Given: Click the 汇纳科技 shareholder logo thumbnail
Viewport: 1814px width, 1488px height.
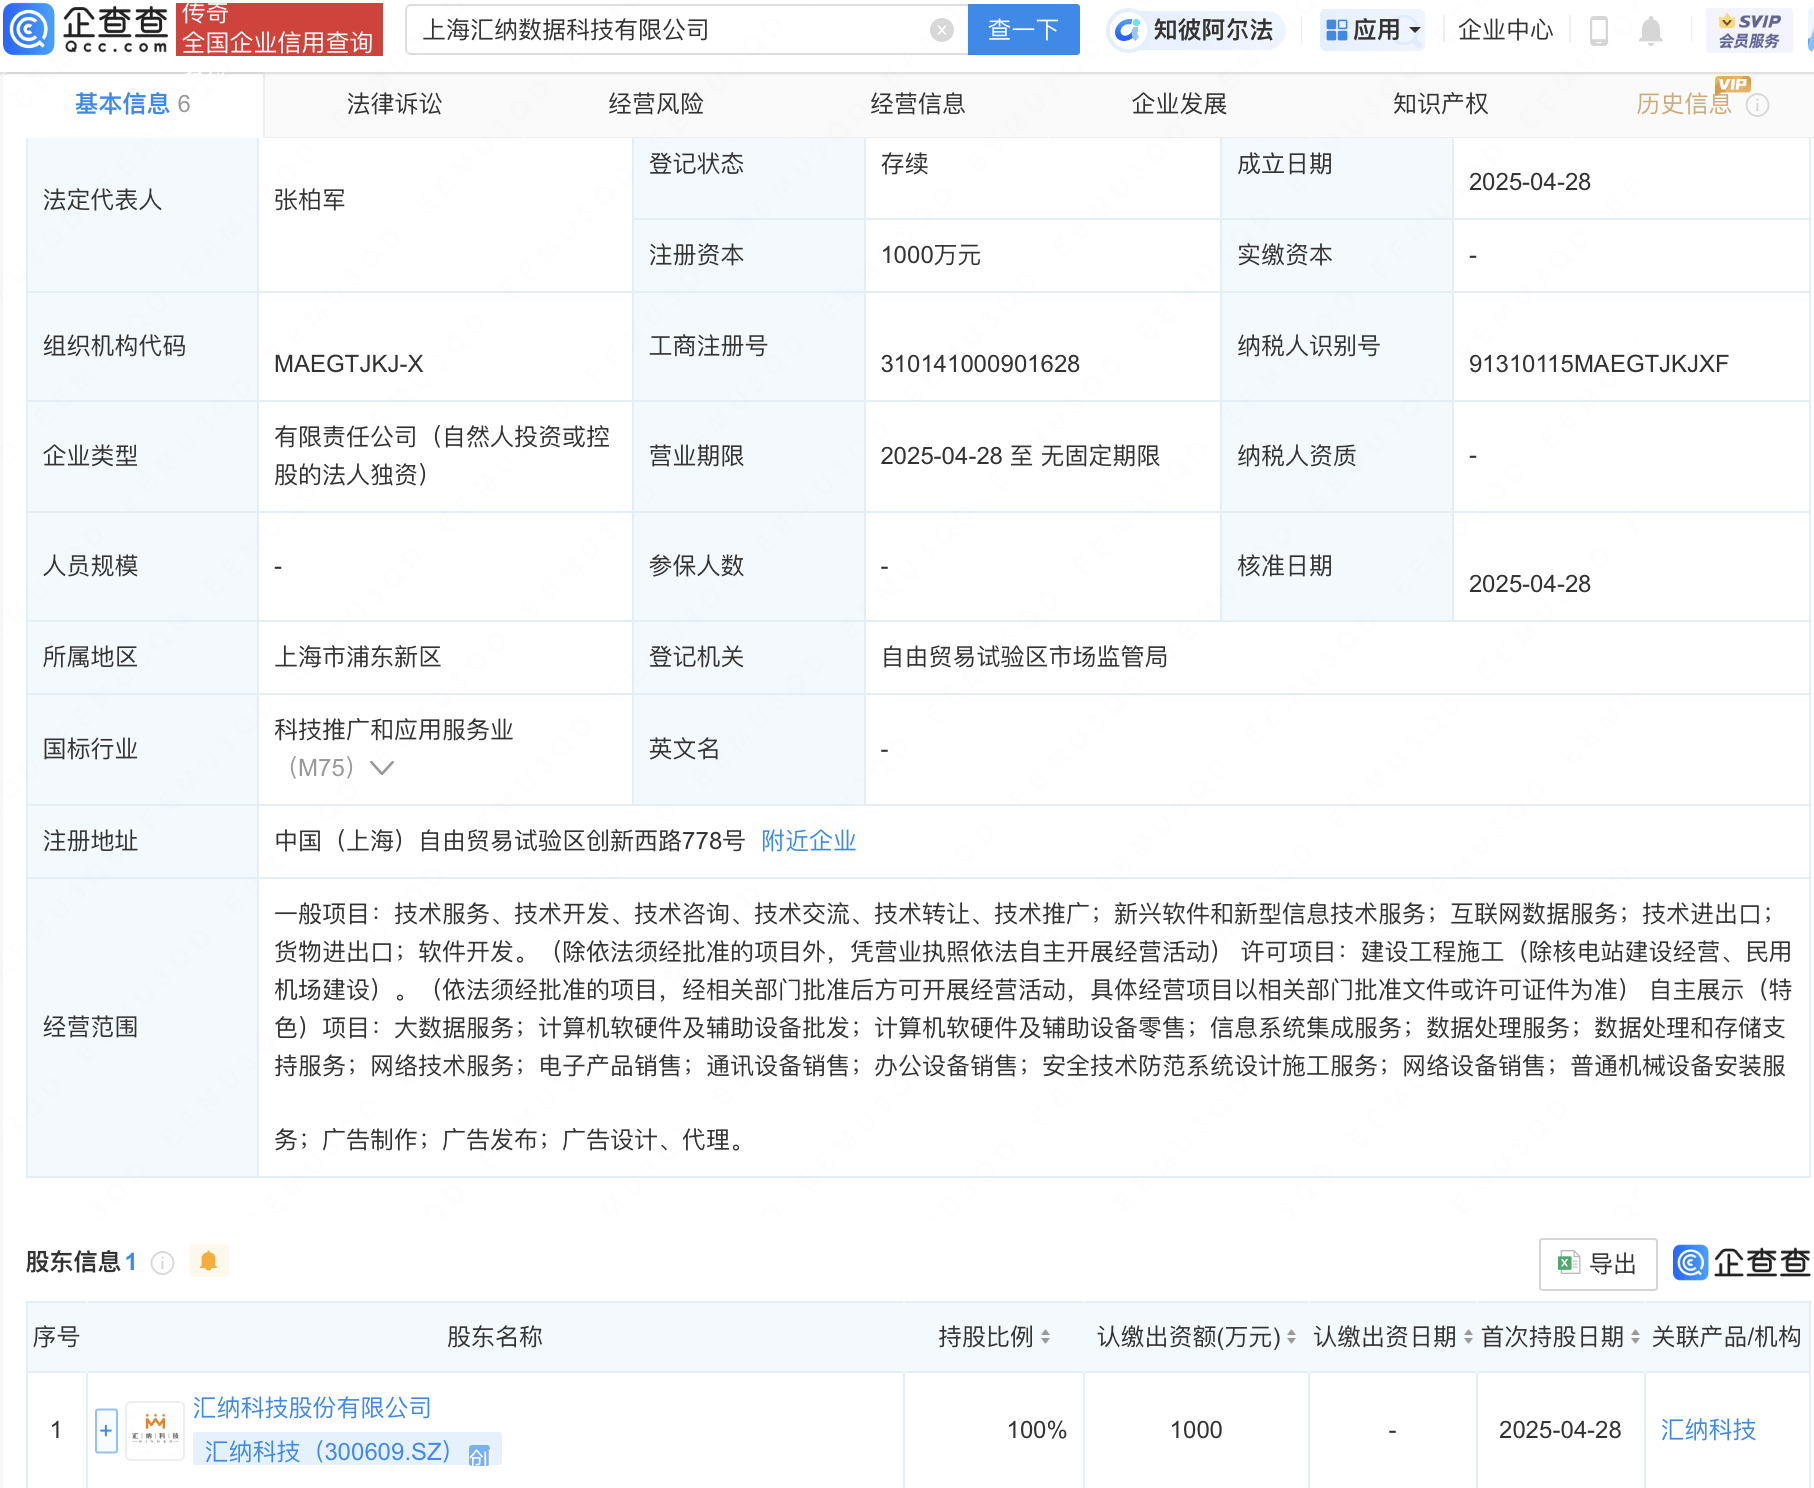Looking at the screenshot, I should pos(155,1430).
